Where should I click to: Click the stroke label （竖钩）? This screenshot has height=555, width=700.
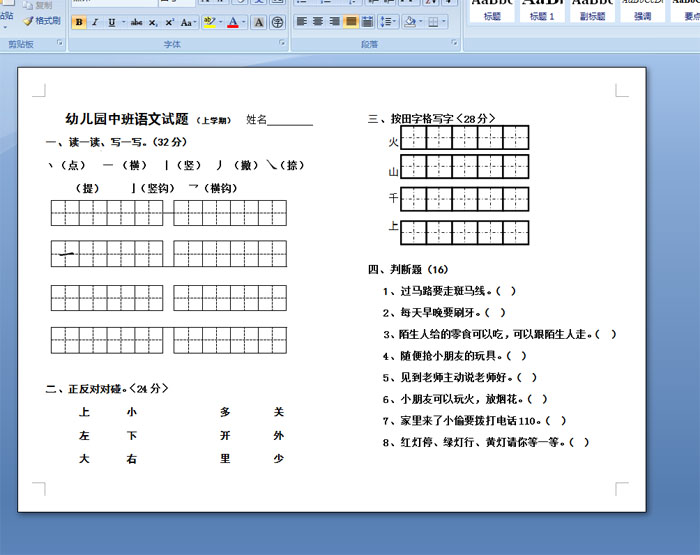point(157,188)
